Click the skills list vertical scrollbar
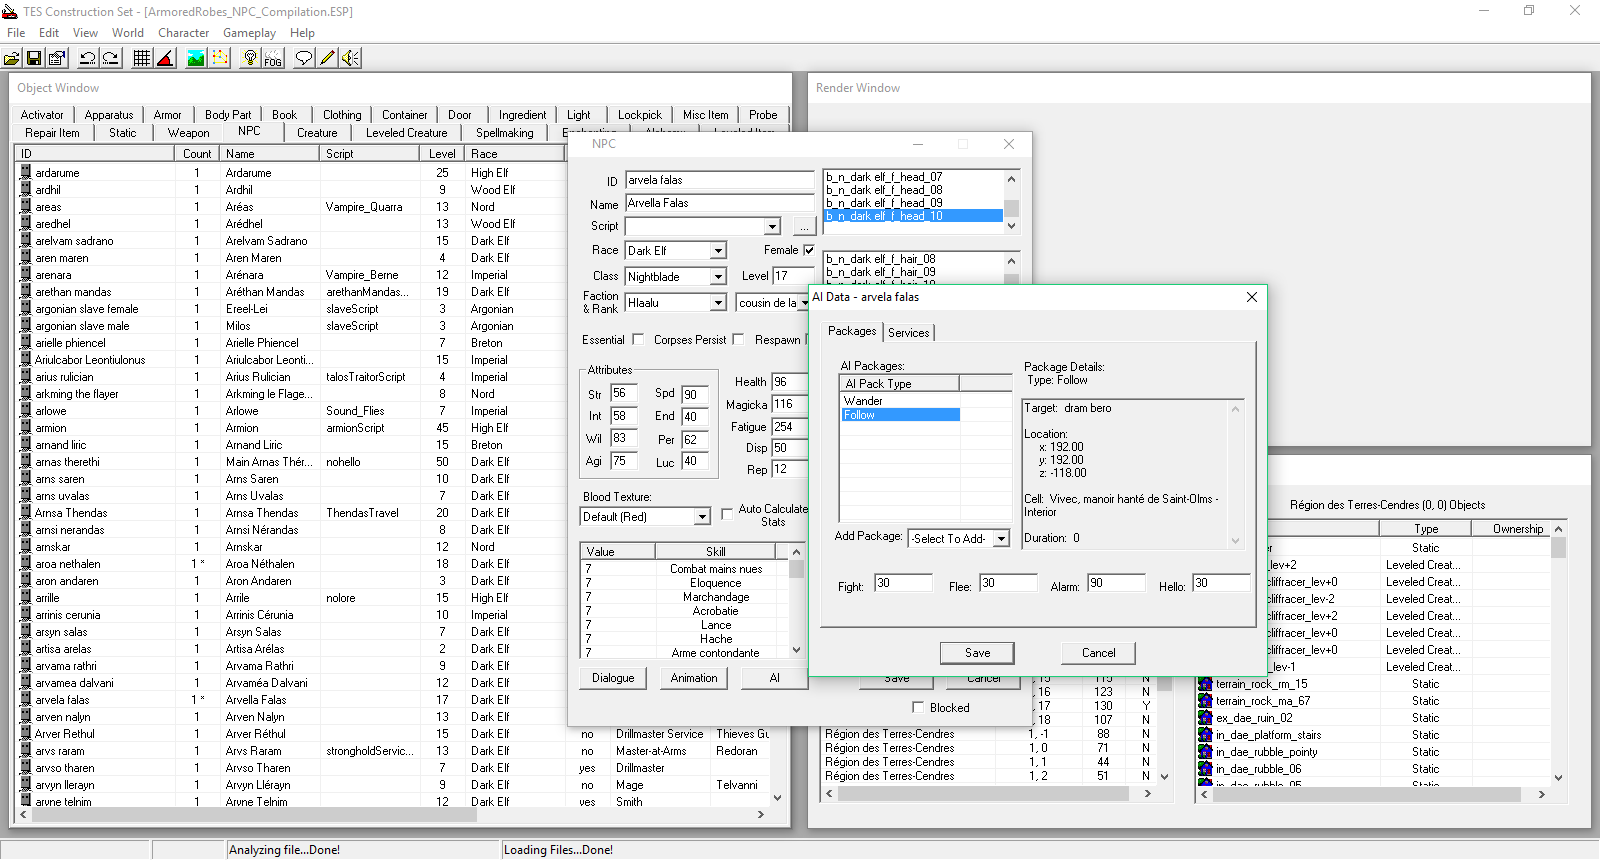 (x=796, y=602)
